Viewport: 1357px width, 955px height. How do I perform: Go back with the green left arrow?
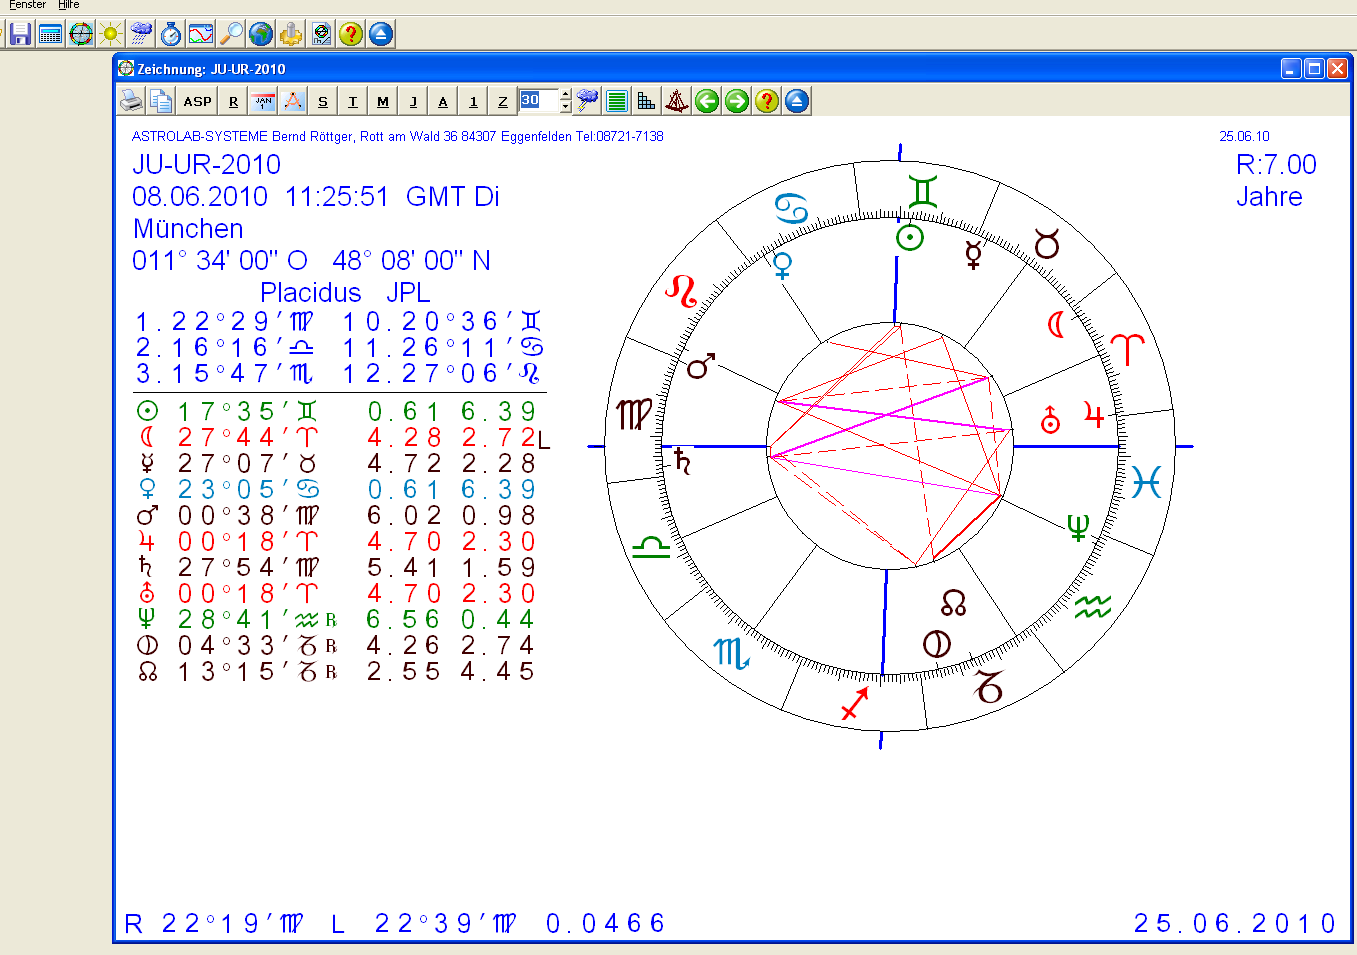coord(707,101)
